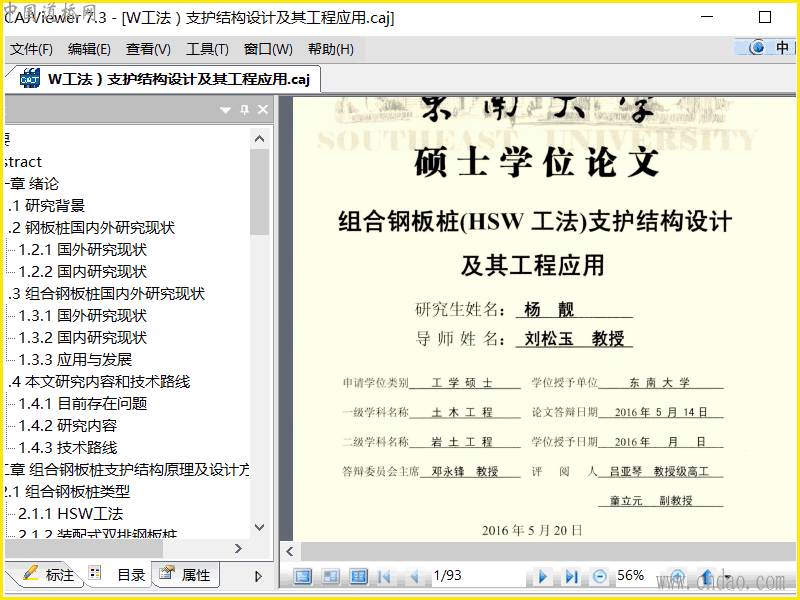Go to previous page
800x600 pixels.
(415, 577)
